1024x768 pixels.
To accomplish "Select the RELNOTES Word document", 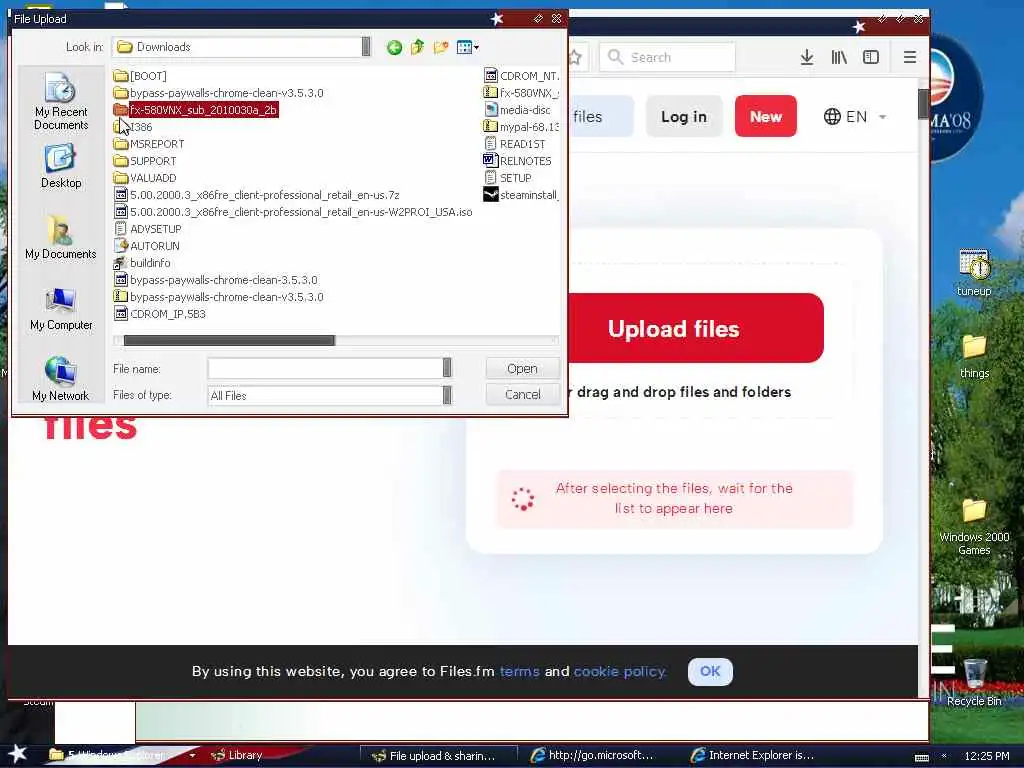I will click(517, 161).
